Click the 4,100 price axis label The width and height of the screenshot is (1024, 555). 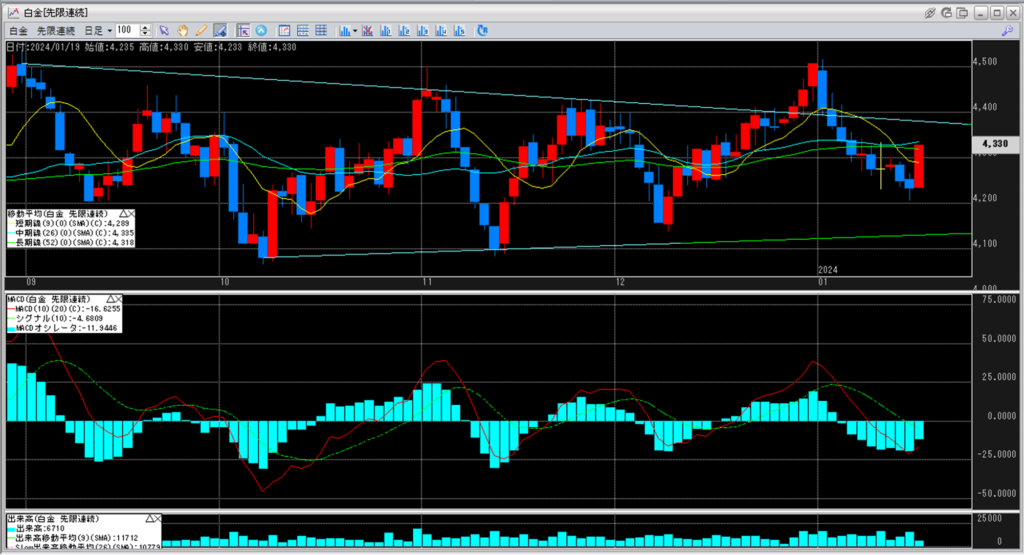point(985,244)
